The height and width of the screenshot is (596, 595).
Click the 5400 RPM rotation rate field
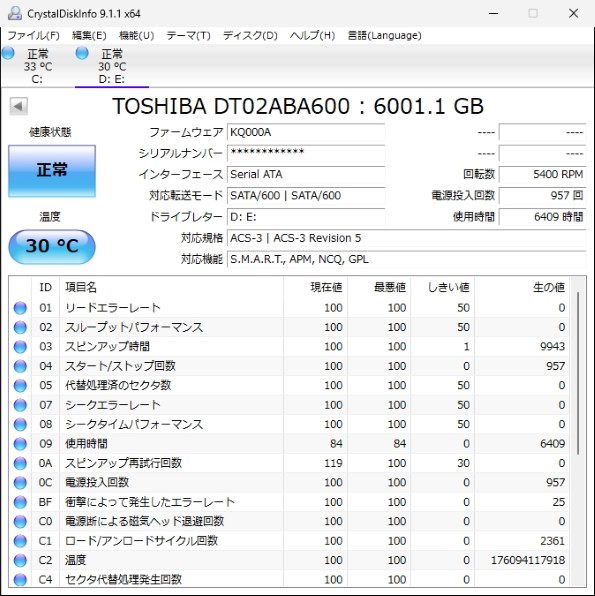542,174
